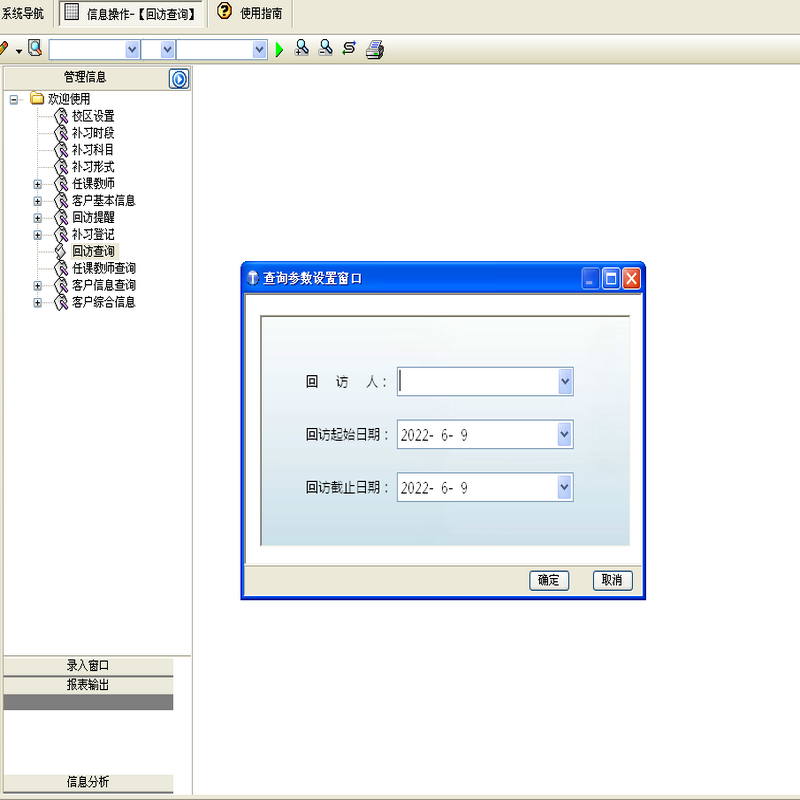This screenshot has width=800, height=800.
Task: Select 客户综合信息 in the tree
Action: pyautogui.click(x=104, y=302)
